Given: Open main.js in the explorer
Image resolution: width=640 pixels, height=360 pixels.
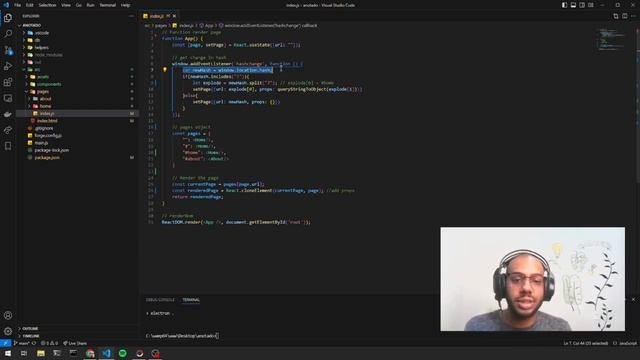Looking at the screenshot, I should coord(41,143).
